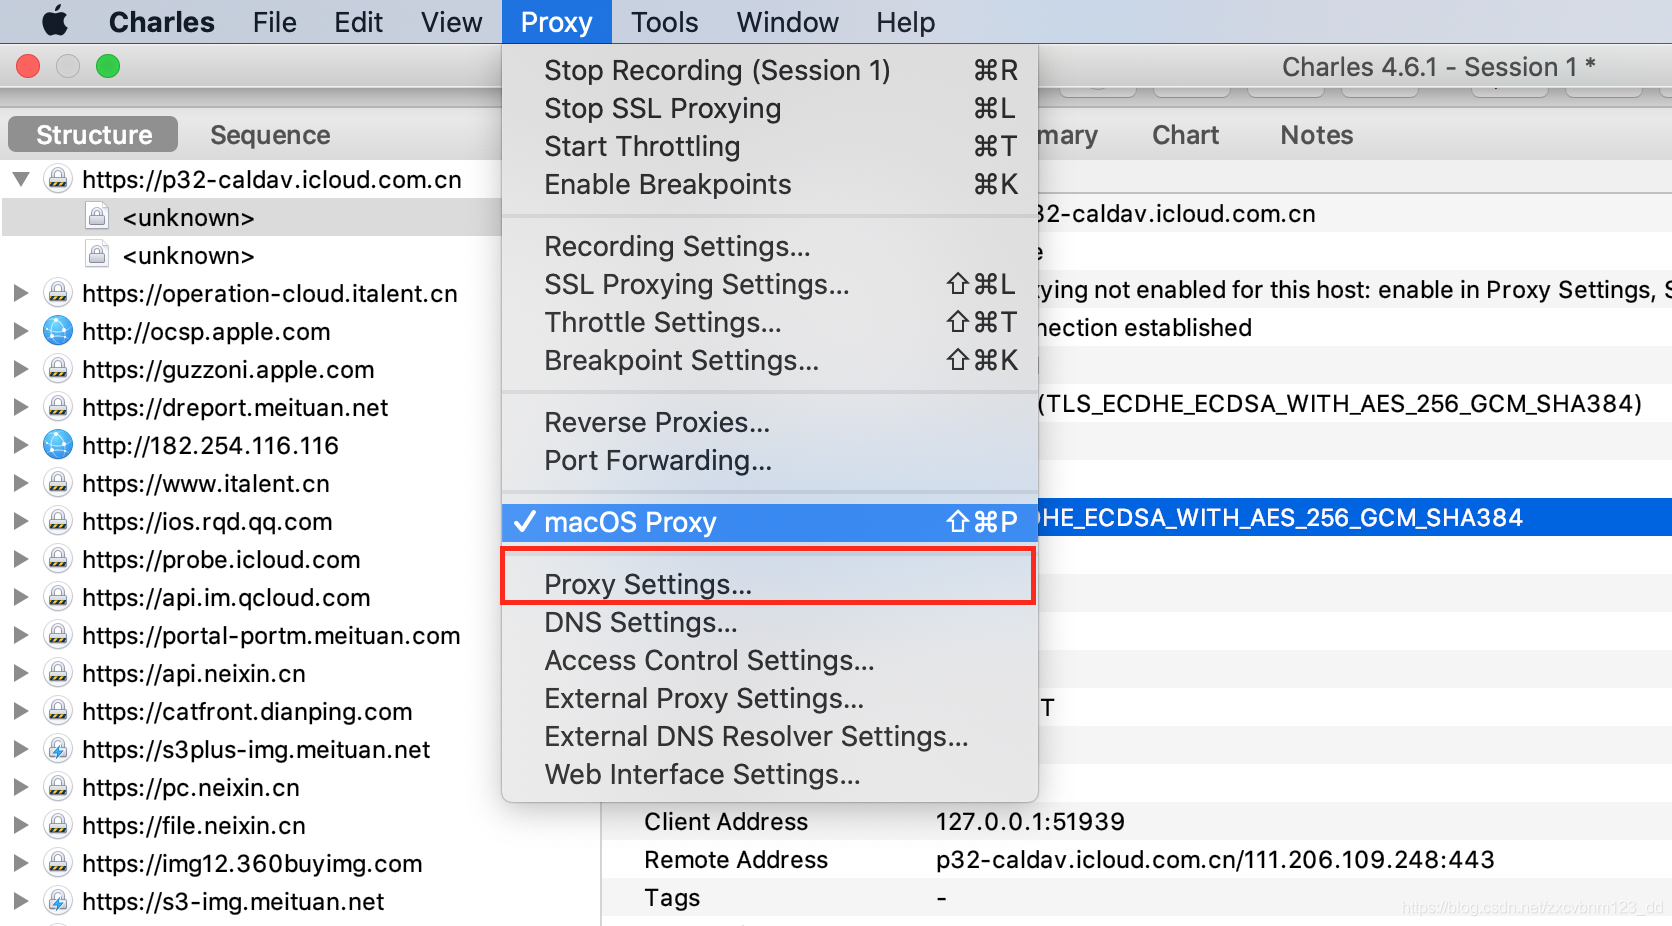Screen dimensions: 1672x926
Task: Click the lightning globe icon of s3-img.meituan.net
Action: coord(58,901)
